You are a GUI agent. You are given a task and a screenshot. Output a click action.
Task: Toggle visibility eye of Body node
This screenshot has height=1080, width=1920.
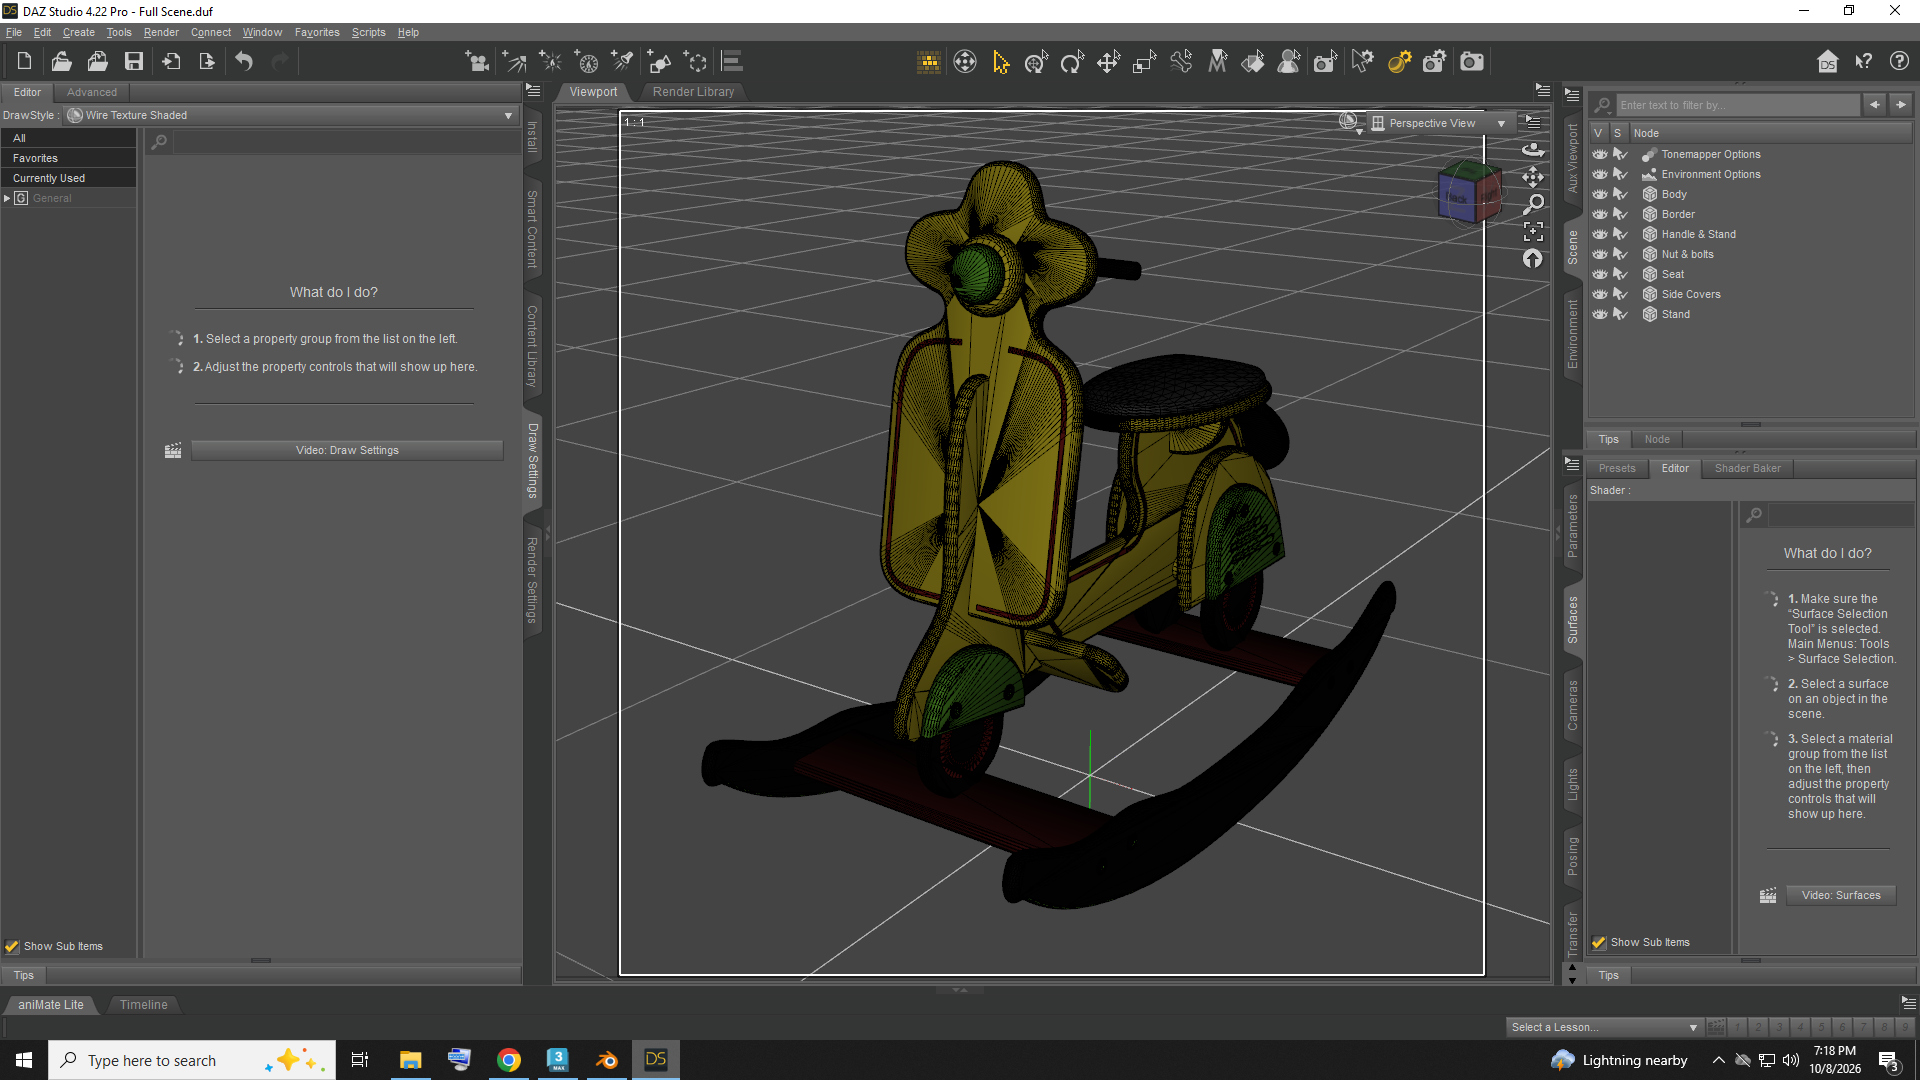pos(1600,194)
